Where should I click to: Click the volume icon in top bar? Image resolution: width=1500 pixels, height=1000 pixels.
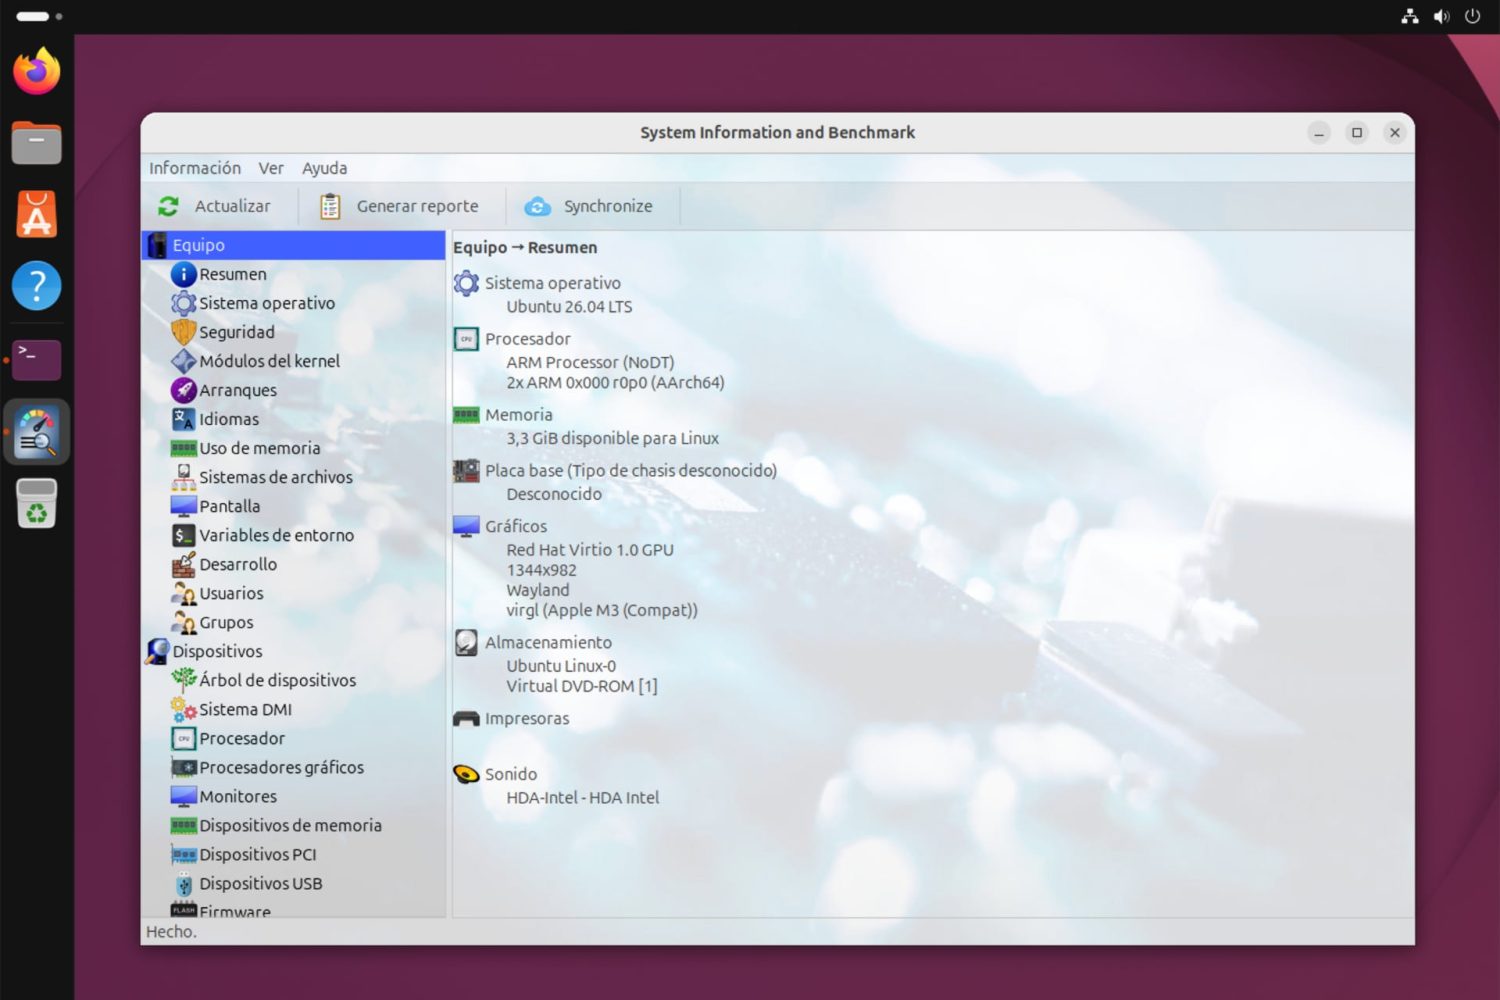1441,16
